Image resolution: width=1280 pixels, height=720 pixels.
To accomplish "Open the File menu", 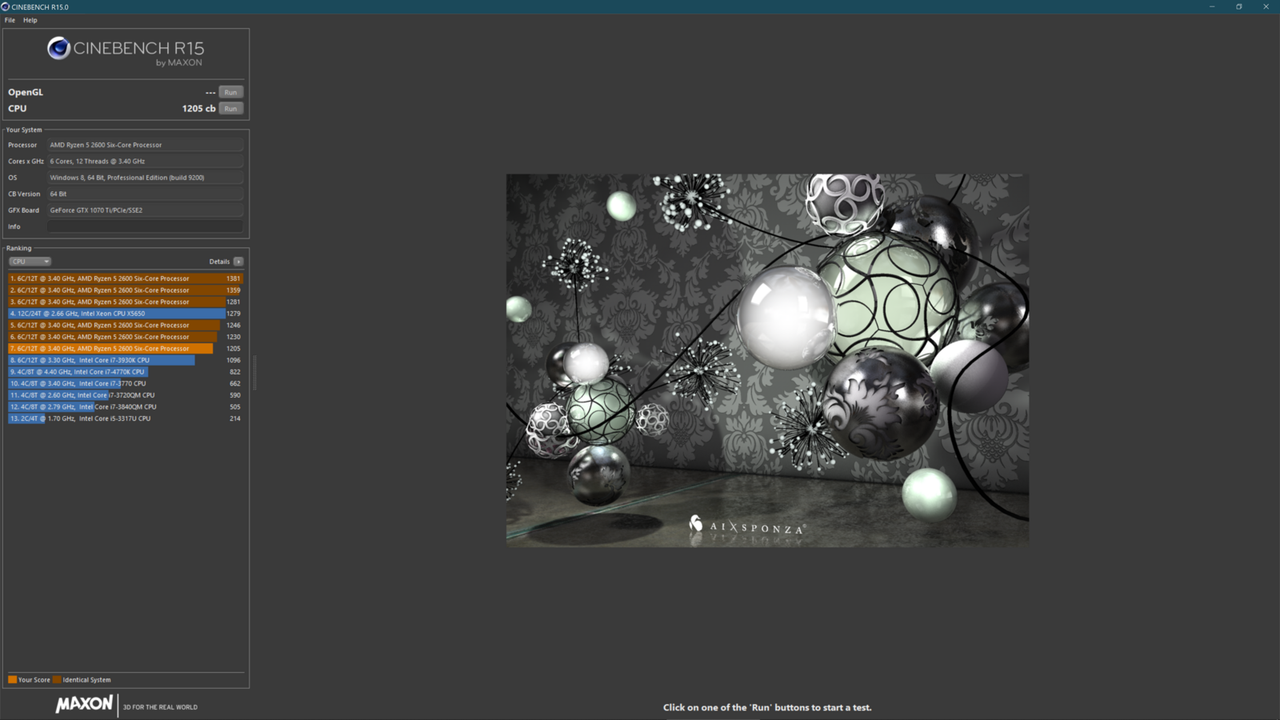I will tap(10, 20).
